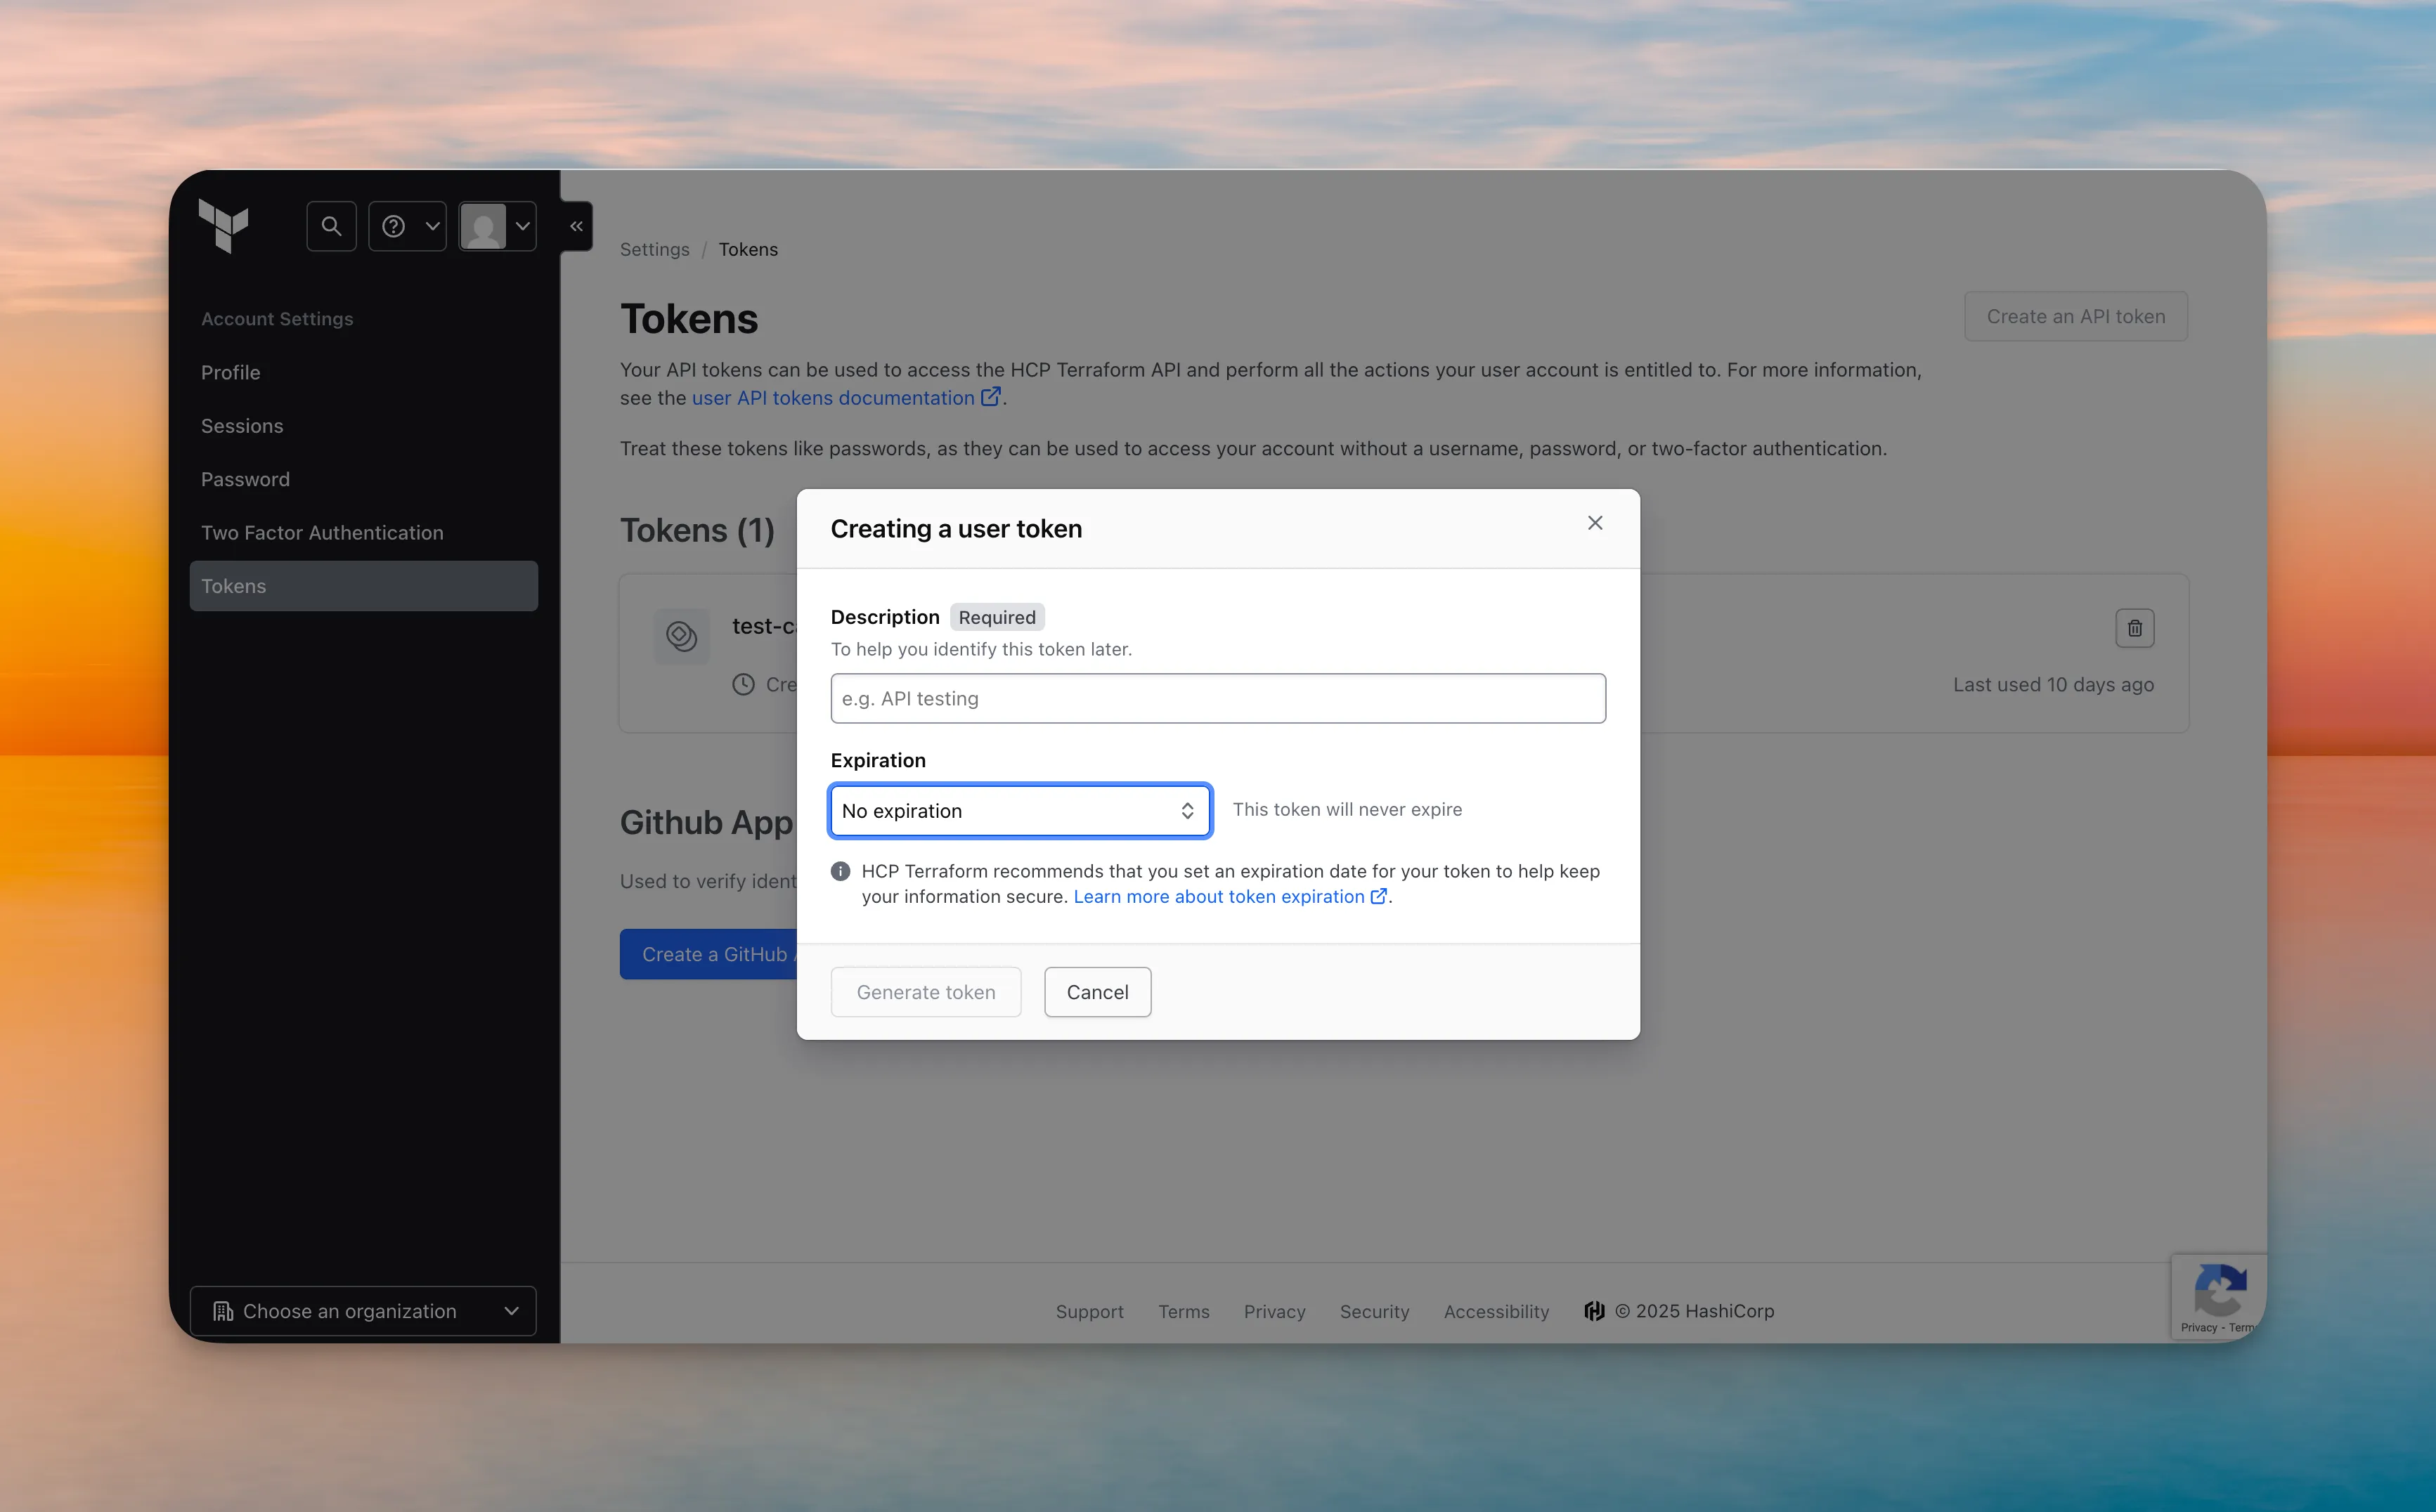Click the info icon in the expiration notice
The height and width of the screenshot is (1512, 2436).
(840, 871)
